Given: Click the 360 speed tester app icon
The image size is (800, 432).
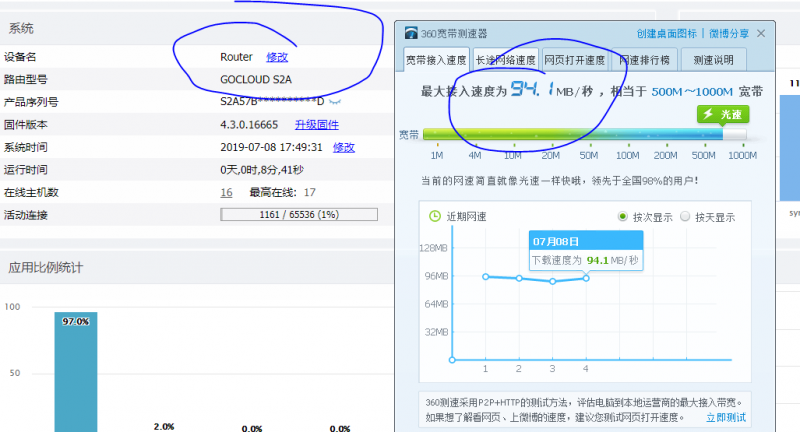Looking at the screenshot, I should point(411,33).
